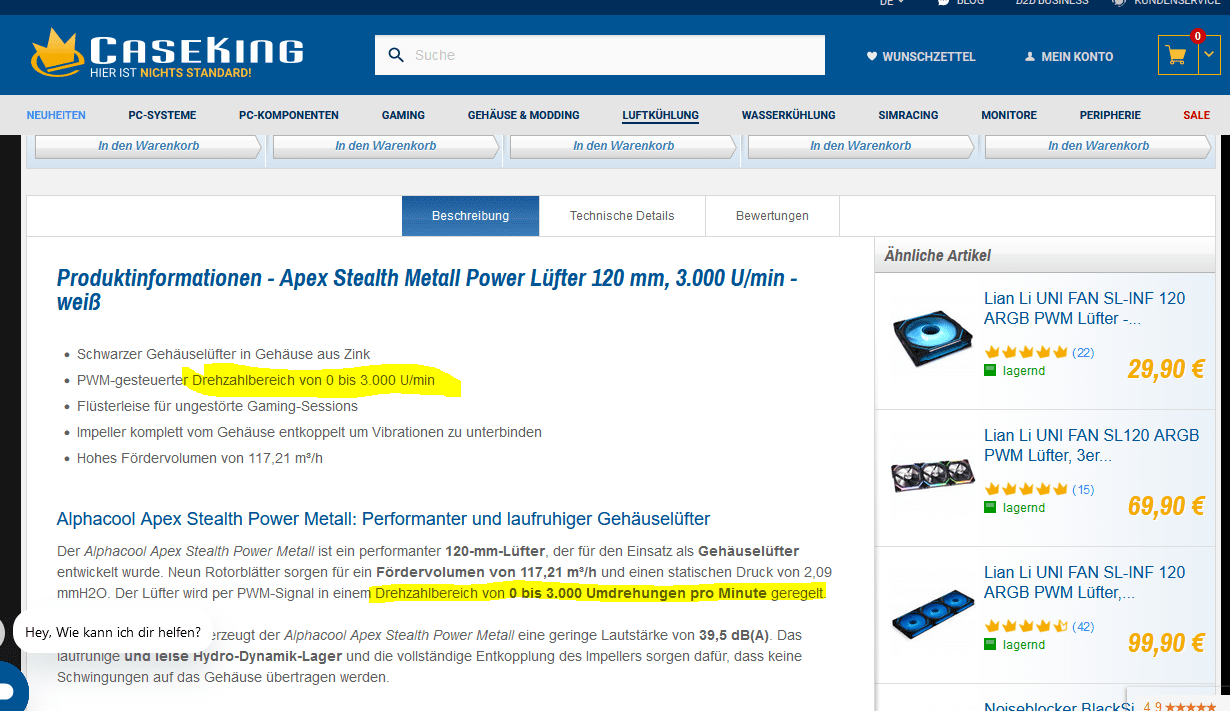Click bullet "Schwarzer Gehäuselüfter in Gehäuse aus Zink"
The image size is (1230, 711).
(x=223, y=354)
